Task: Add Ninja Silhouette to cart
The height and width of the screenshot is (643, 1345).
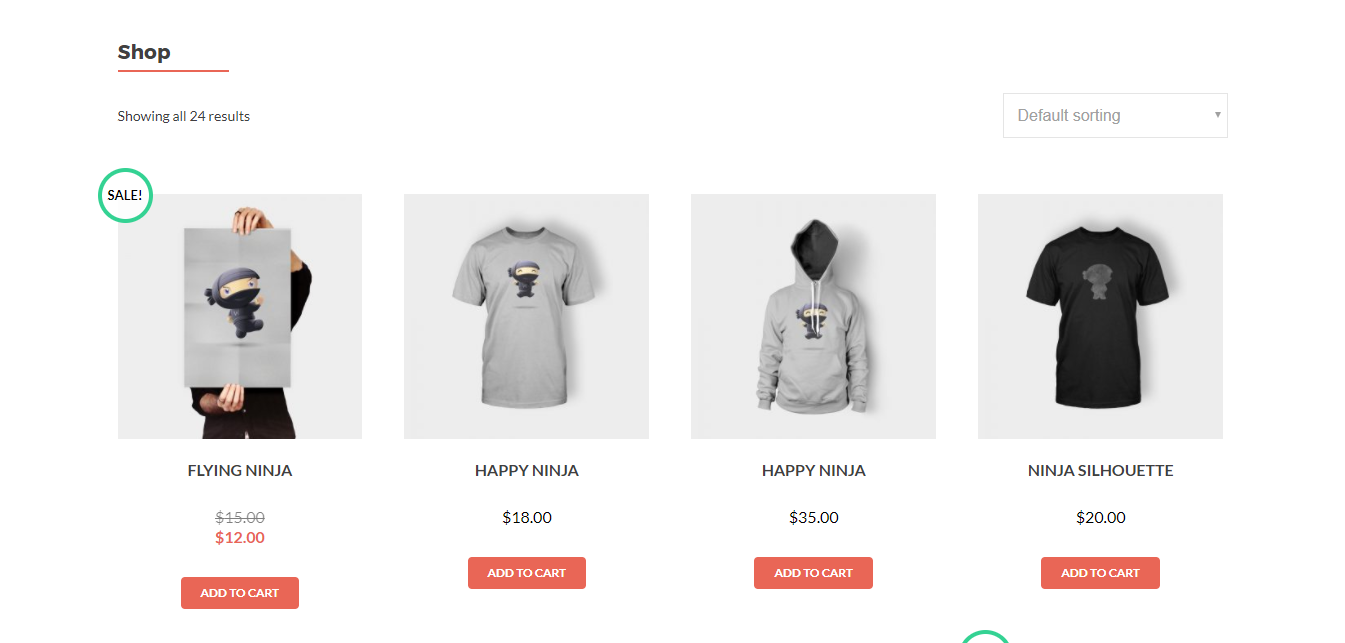Action: pyautogui.click(x=1100, y=573)
